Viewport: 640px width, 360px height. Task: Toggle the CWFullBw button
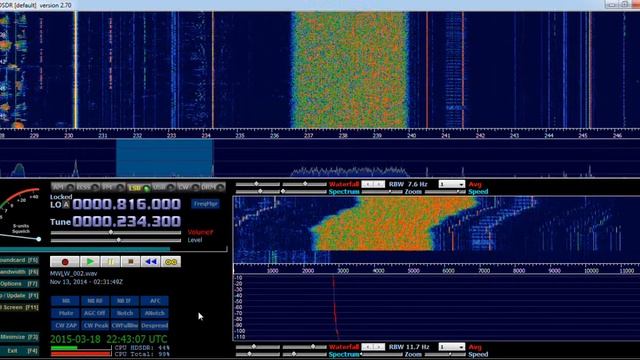point(124,325)
